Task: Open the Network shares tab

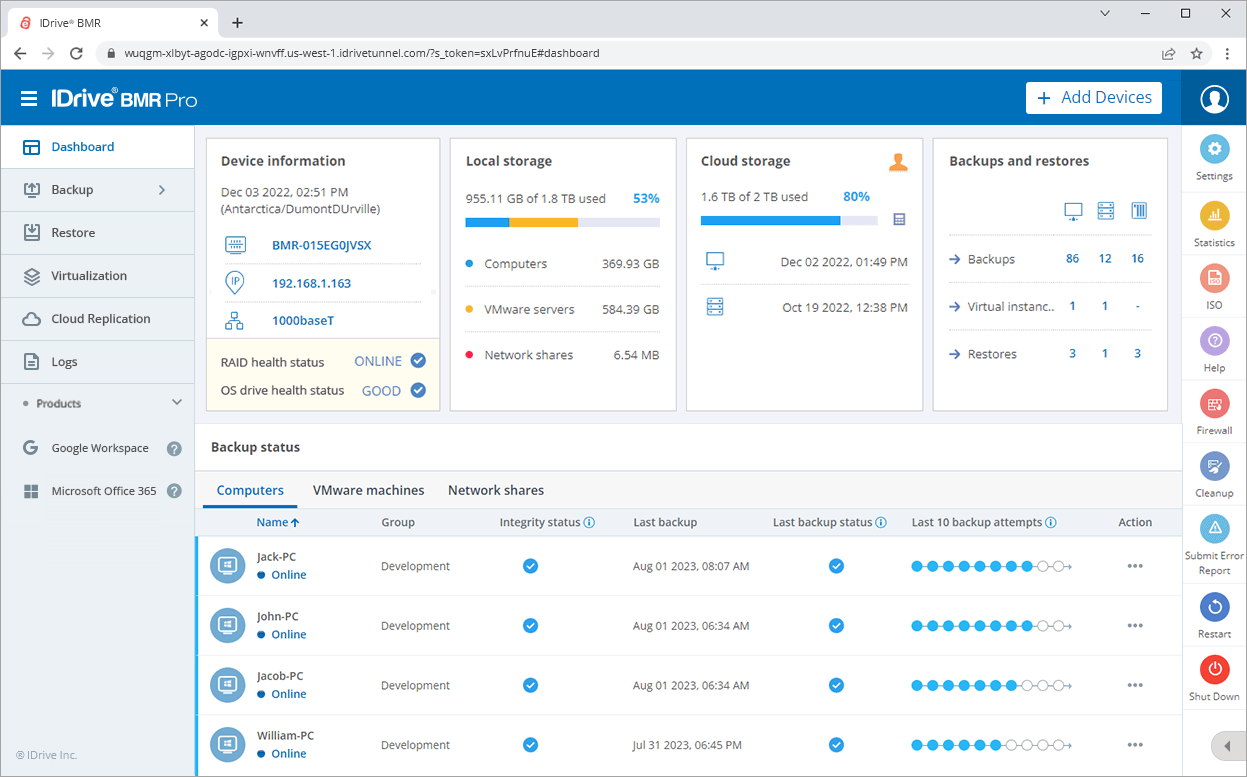Action: pyautogui.click(x=495, y=490)
